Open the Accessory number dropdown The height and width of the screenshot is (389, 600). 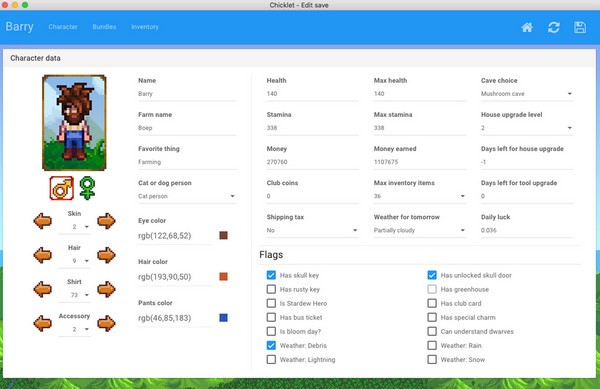(x=74, y=329)
